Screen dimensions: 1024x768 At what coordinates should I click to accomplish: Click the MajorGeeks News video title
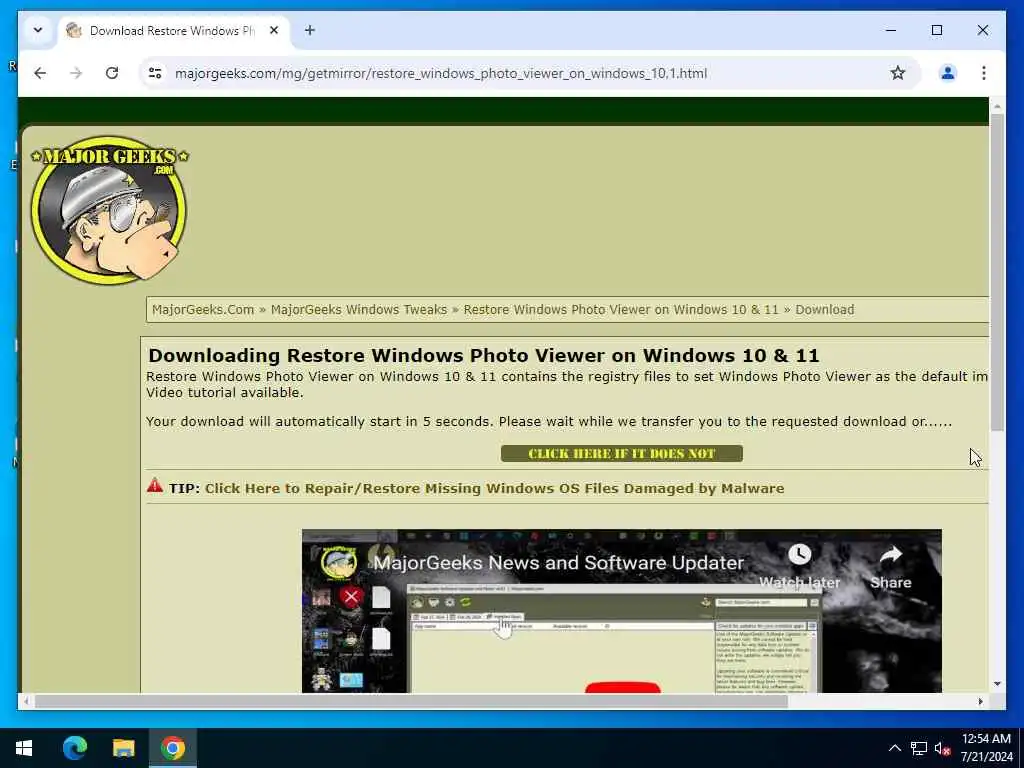pos(558,563)
